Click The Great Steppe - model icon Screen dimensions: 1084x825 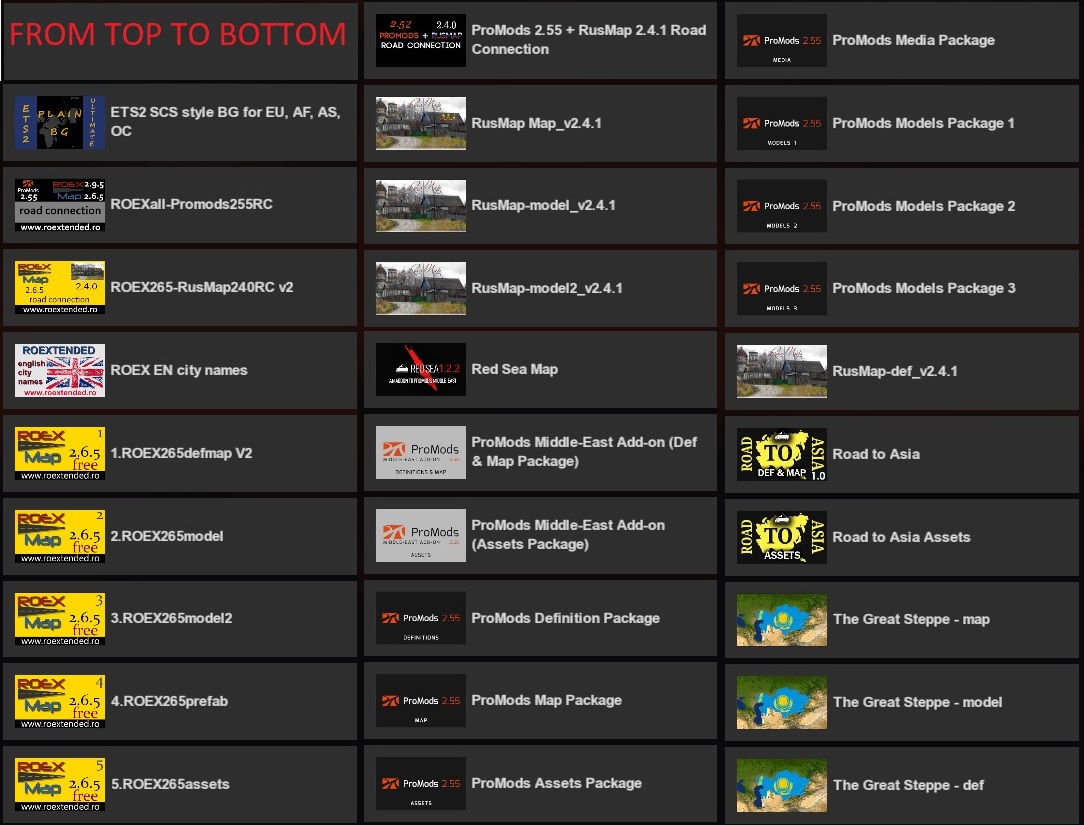point(782,703)
